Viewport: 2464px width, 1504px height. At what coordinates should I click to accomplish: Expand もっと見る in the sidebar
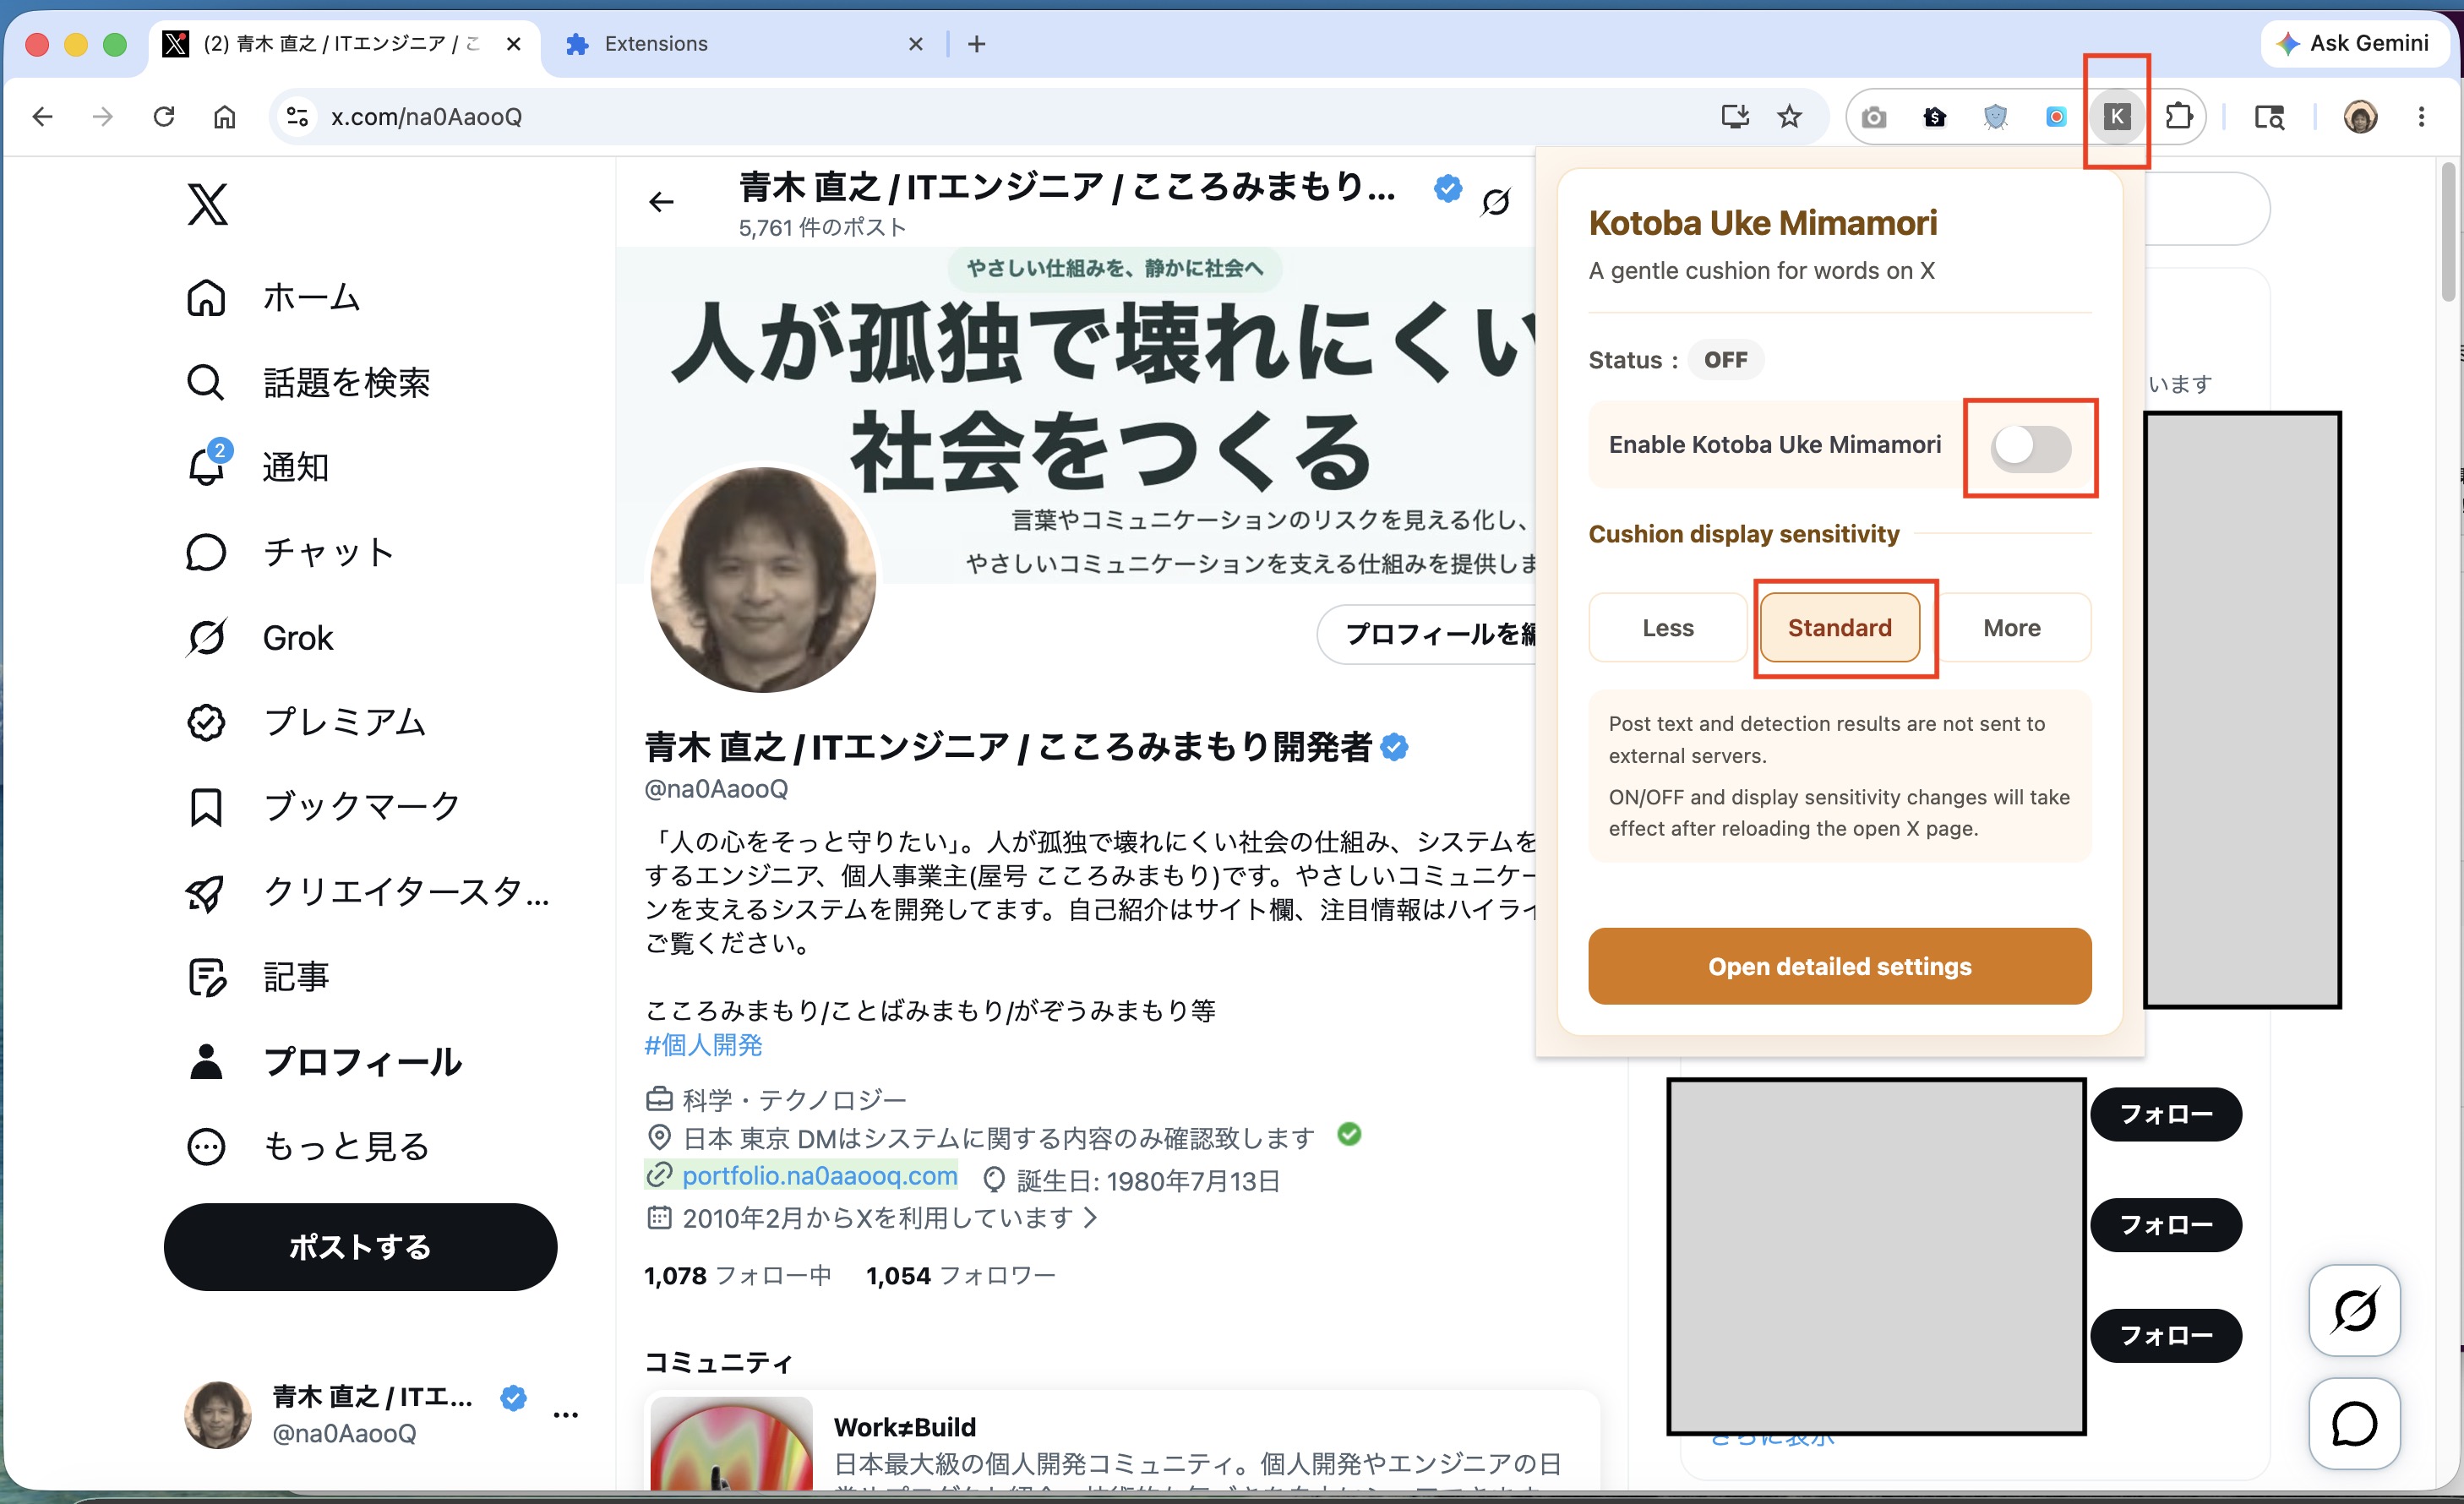[x=308, y=1147]
